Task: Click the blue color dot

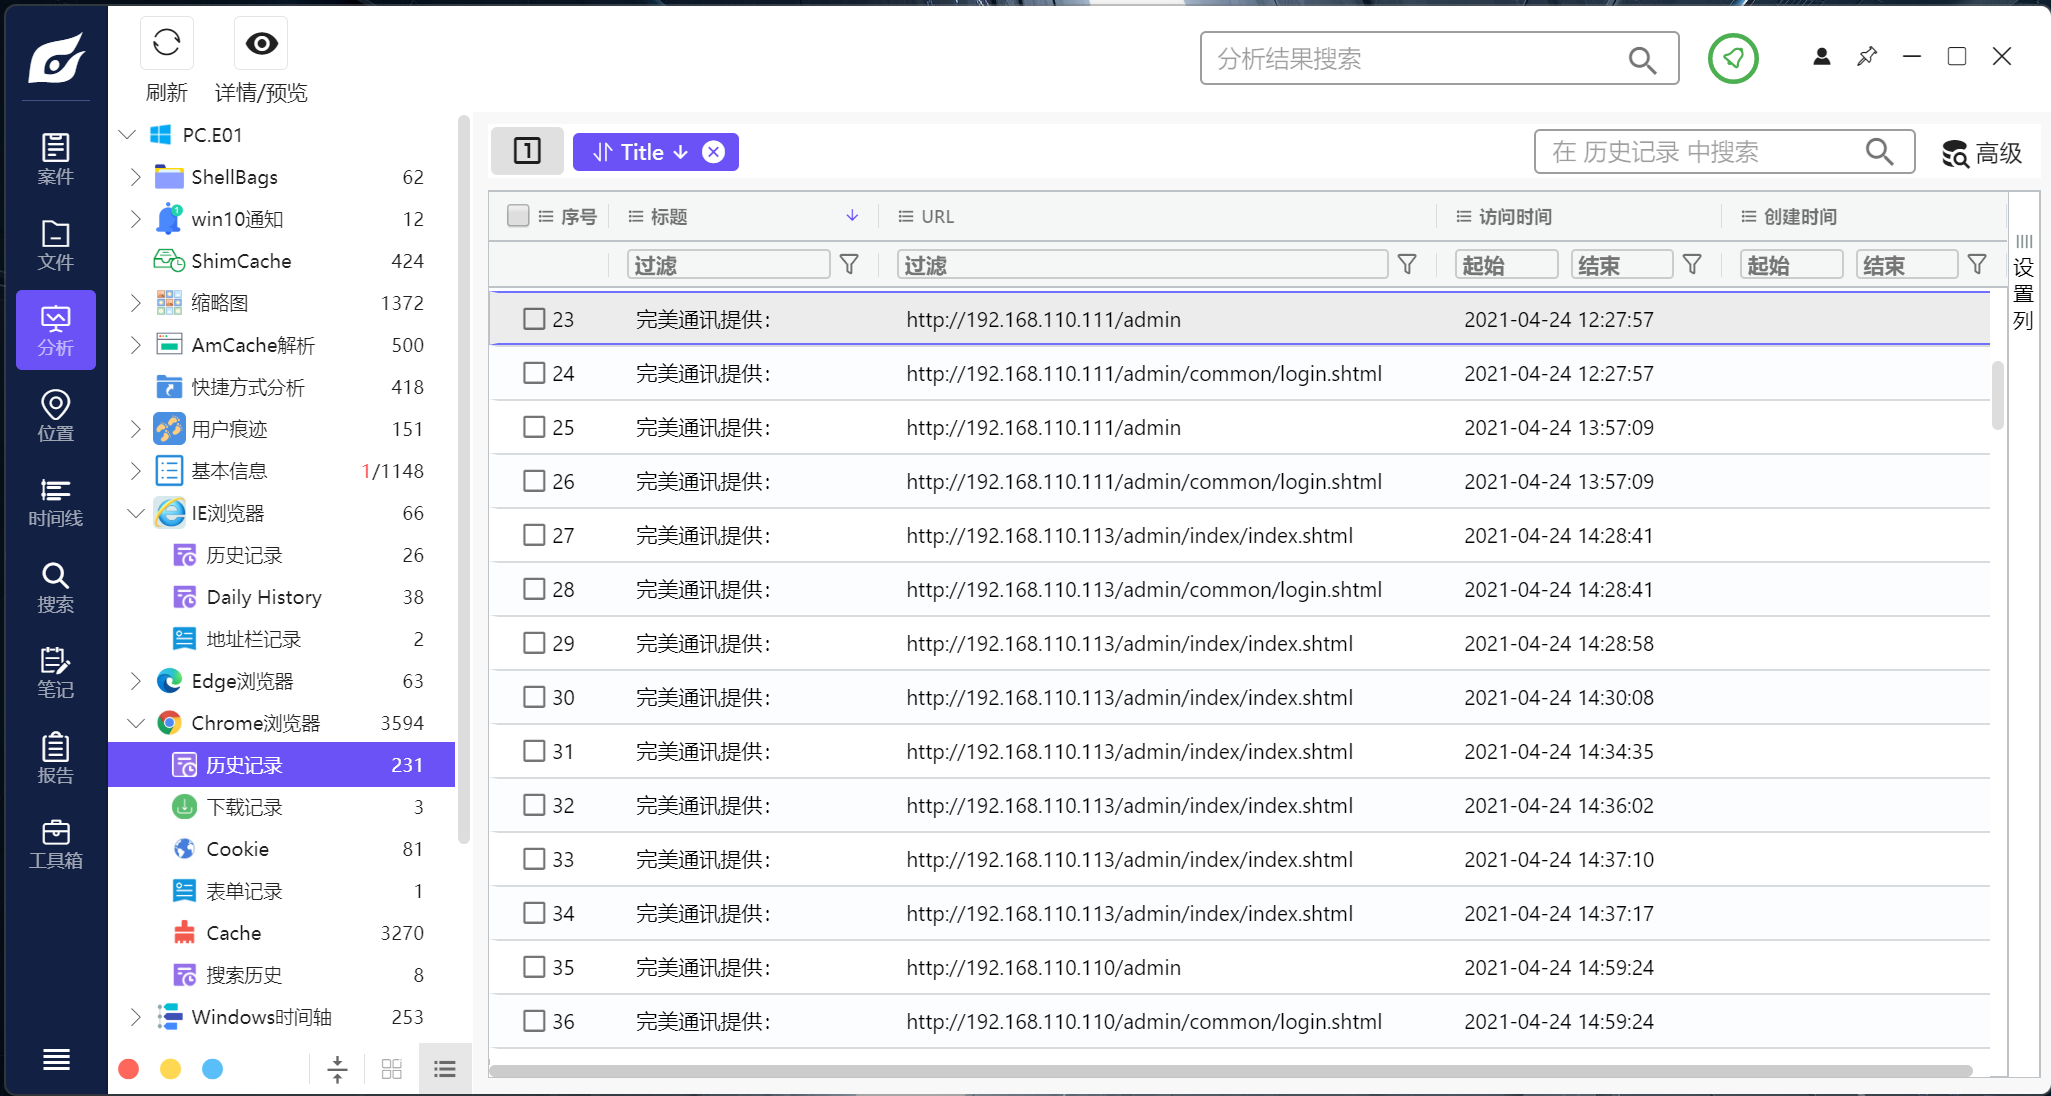Action: [212, 1070]
